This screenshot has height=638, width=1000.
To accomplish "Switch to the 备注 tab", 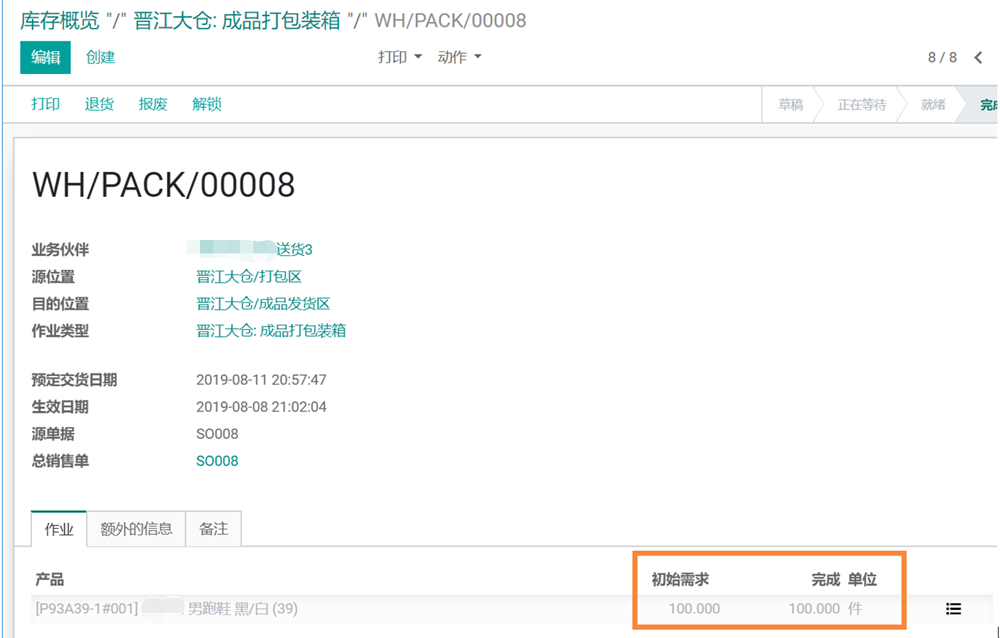I will [214, 529].
